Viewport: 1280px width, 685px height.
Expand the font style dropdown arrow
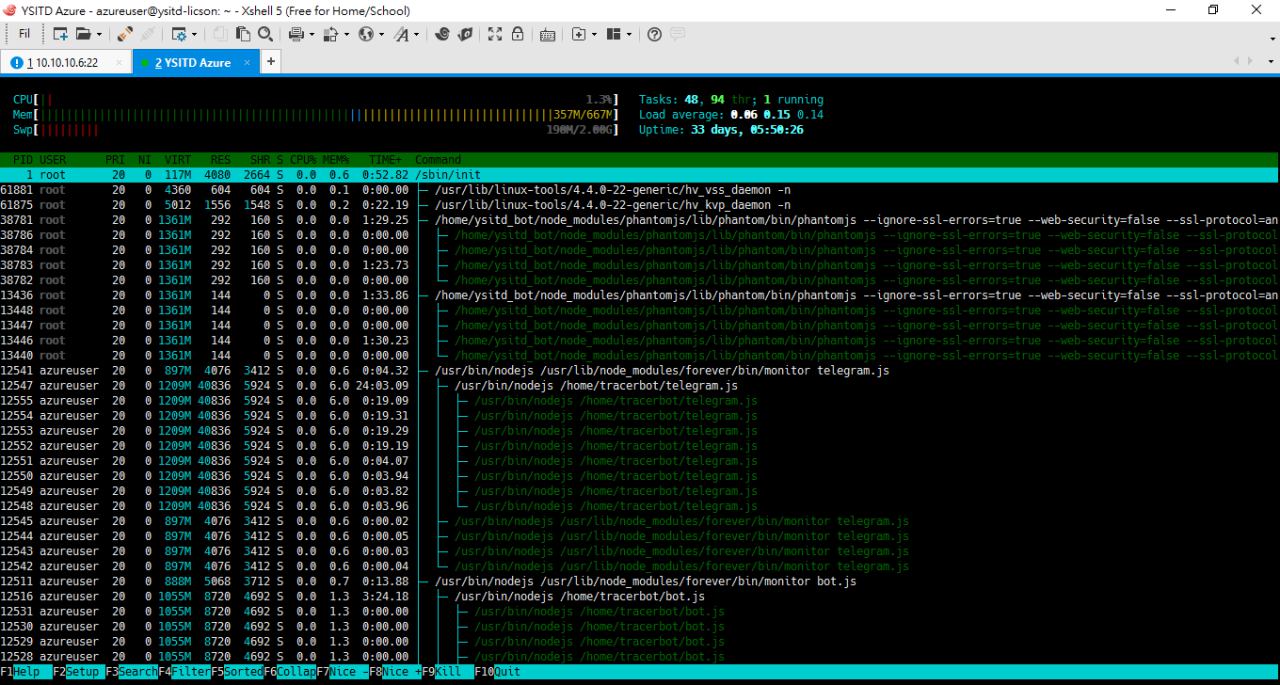416,34
